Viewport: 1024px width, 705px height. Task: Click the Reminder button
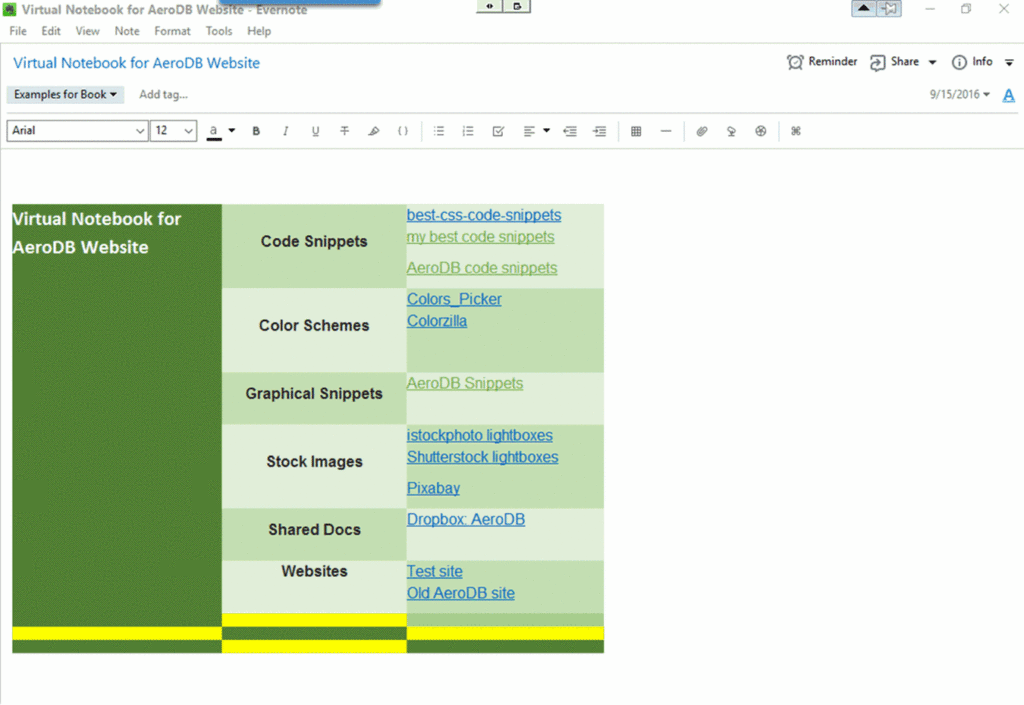[x=822, y=62]
